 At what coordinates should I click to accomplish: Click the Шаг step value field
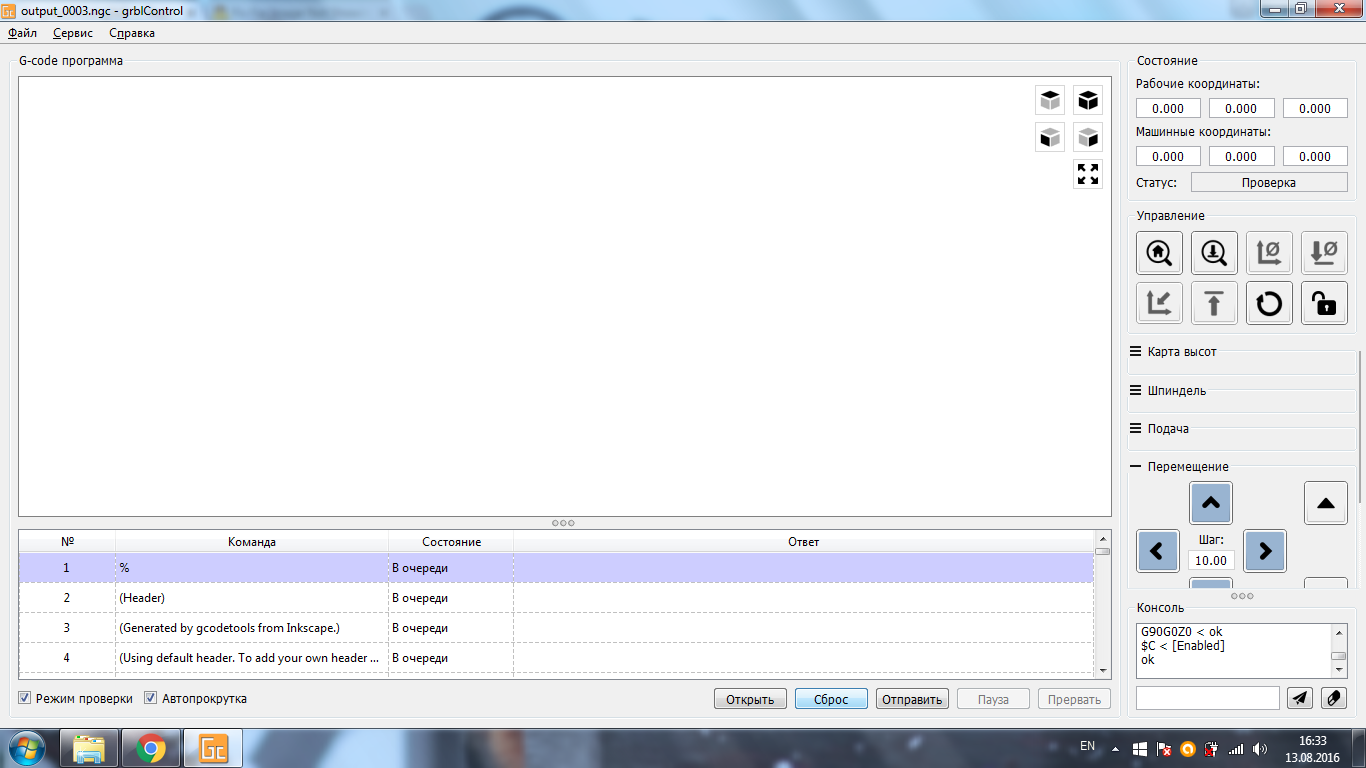coord(1211,561)
